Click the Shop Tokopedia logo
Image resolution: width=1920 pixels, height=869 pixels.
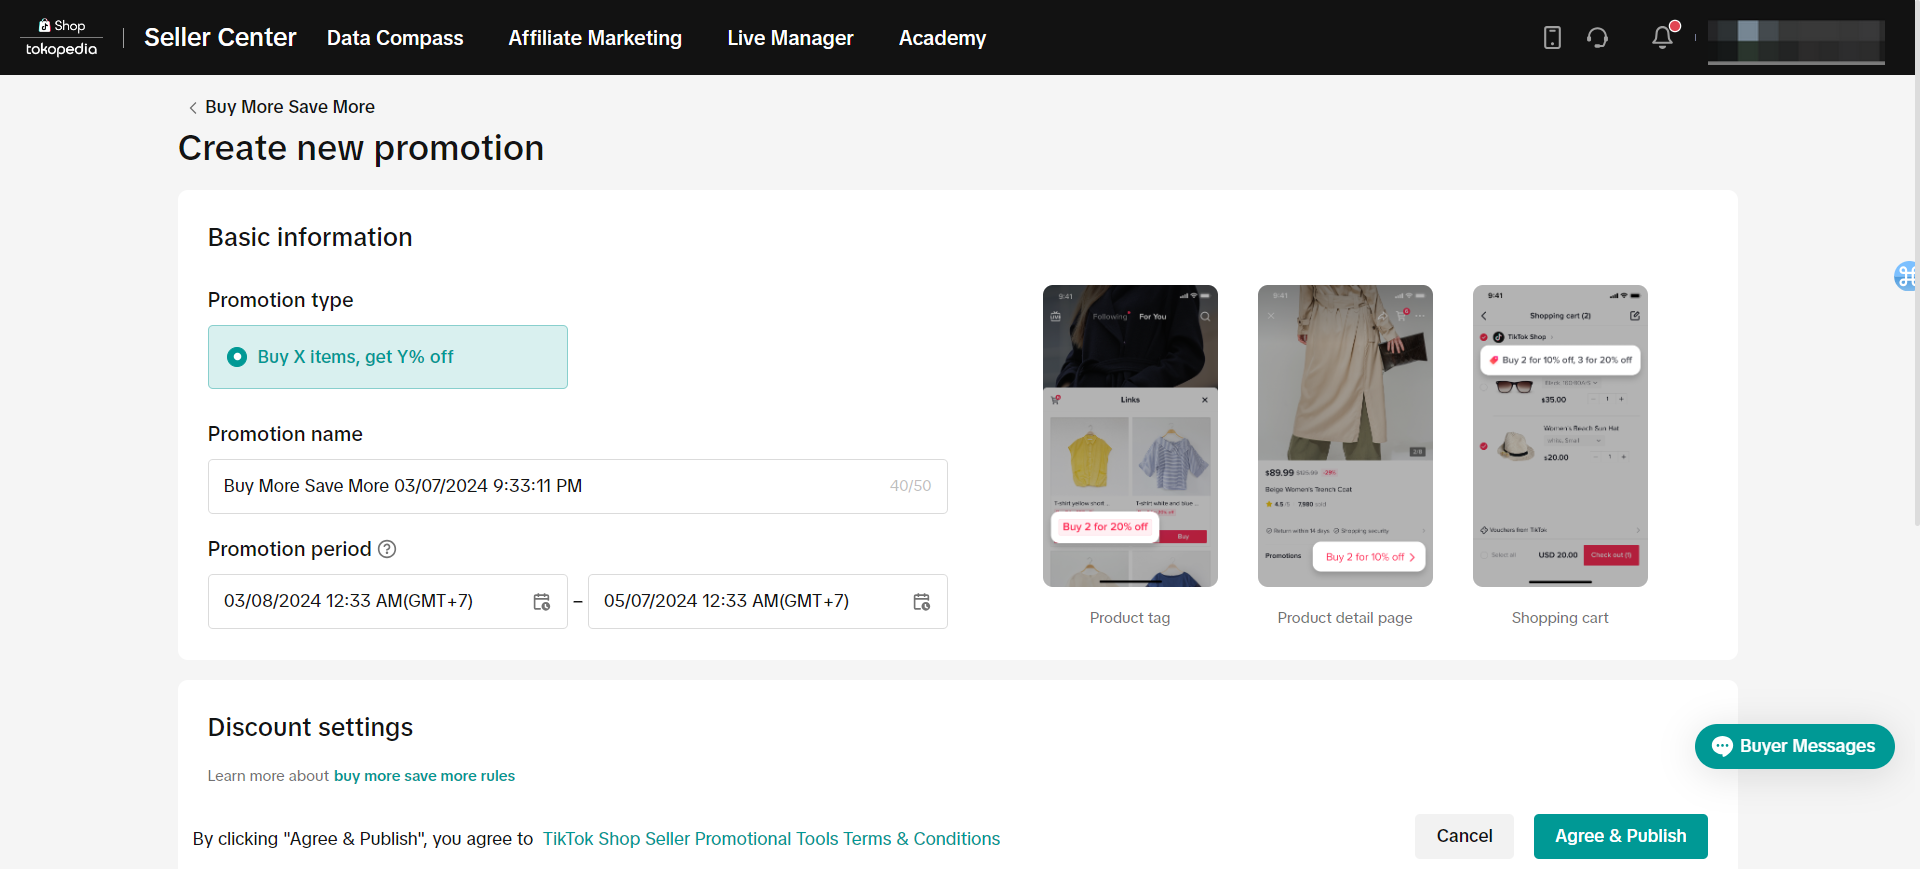61,38
